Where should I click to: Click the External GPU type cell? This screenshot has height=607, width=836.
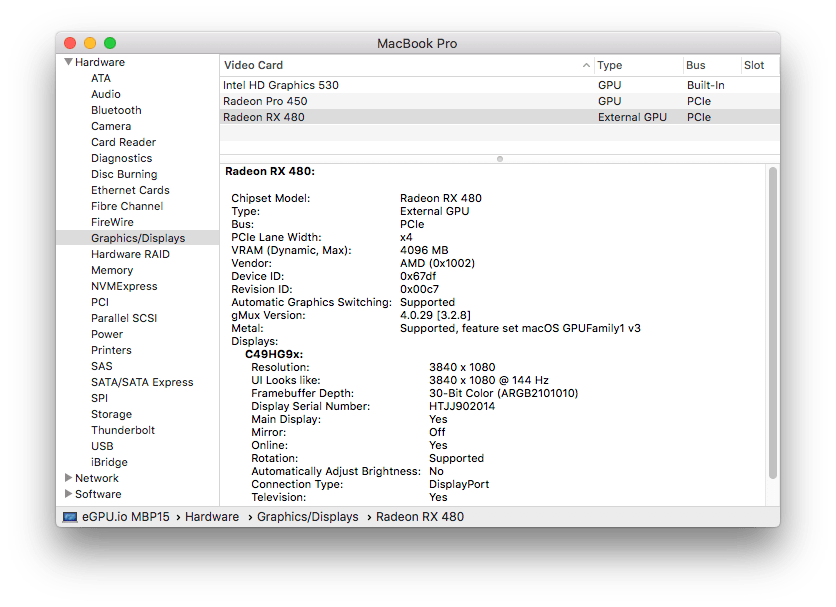(x=632, y=117)
